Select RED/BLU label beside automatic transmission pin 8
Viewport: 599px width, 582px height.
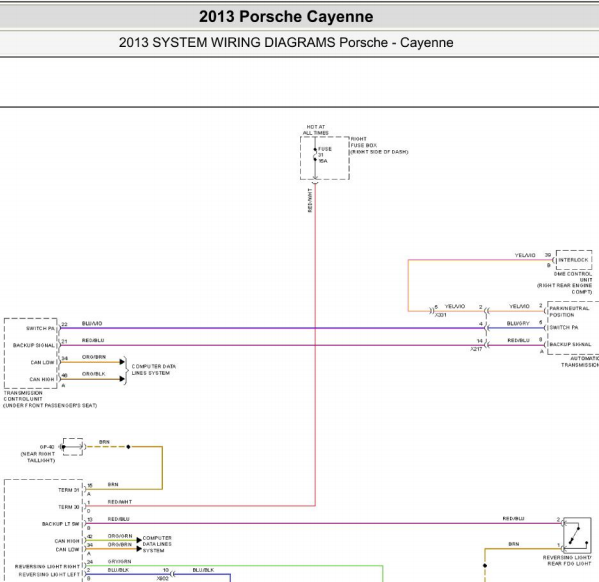pos(518,340)
